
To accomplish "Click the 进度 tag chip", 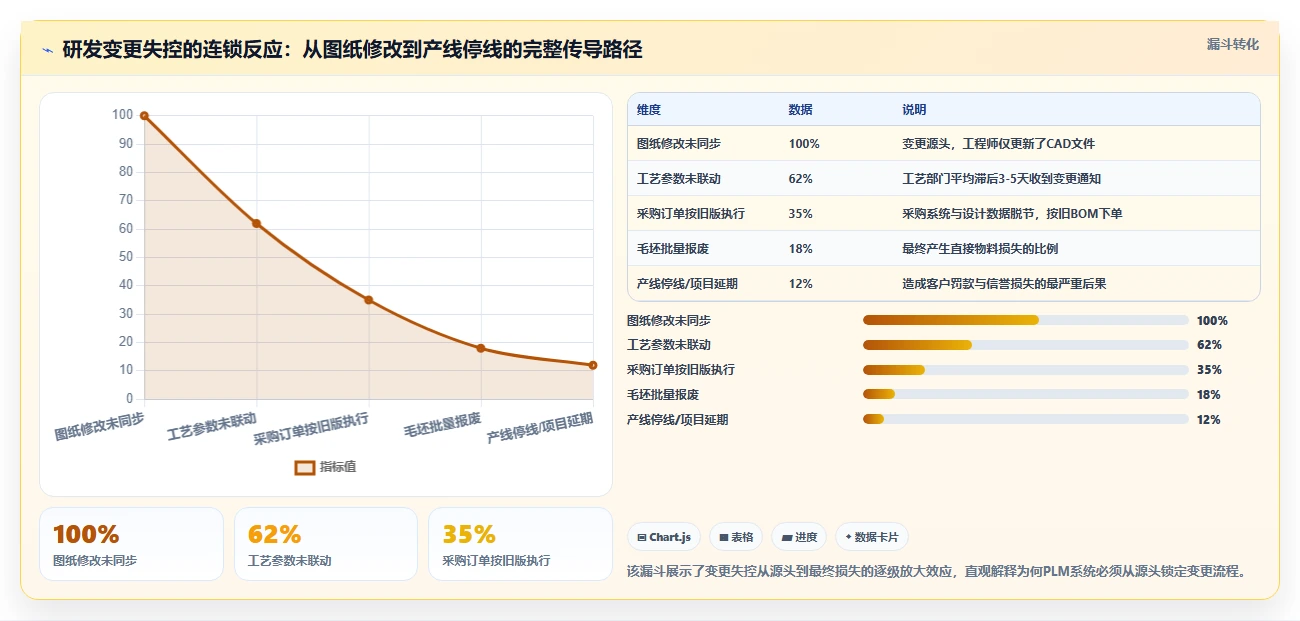I will click(799, 537).
